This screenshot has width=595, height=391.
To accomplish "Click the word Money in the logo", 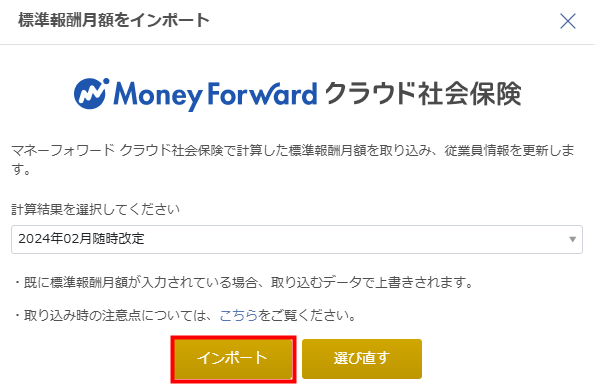I will click(x=158, y=96).
